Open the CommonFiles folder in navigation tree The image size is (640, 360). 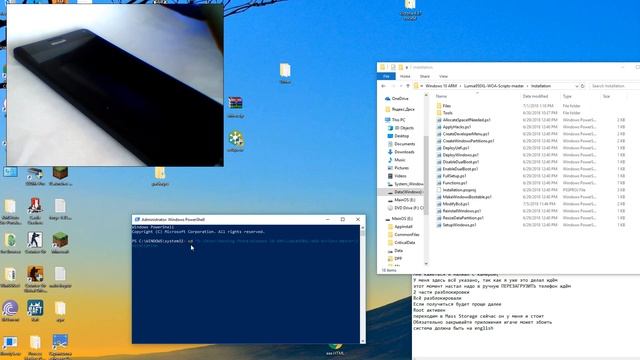pos(407,235)
